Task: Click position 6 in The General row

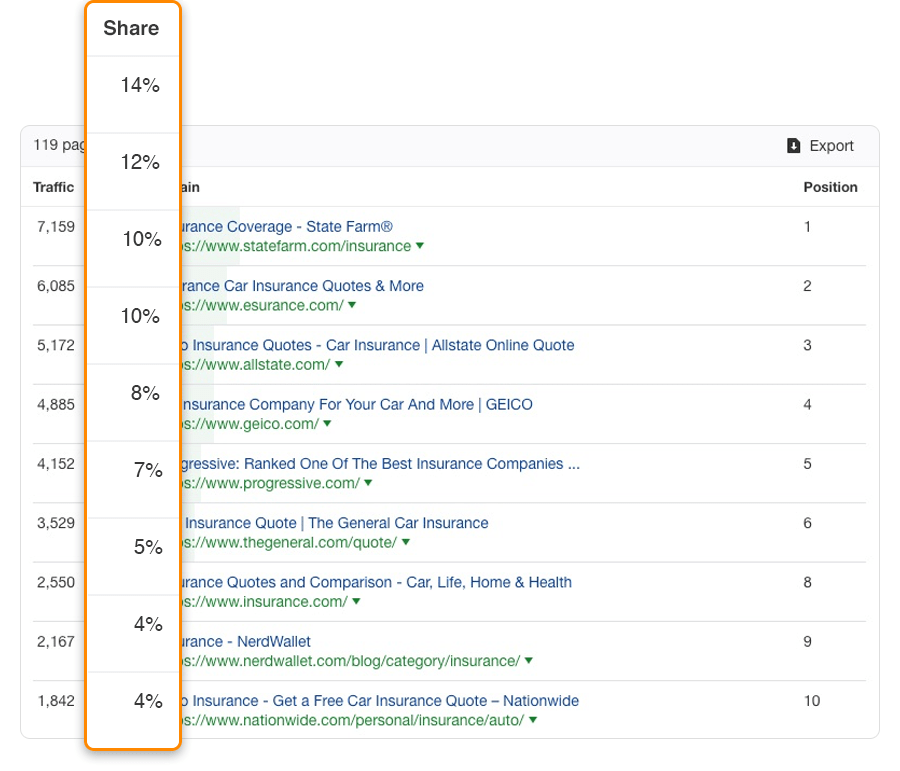Action: coord(807,523)
